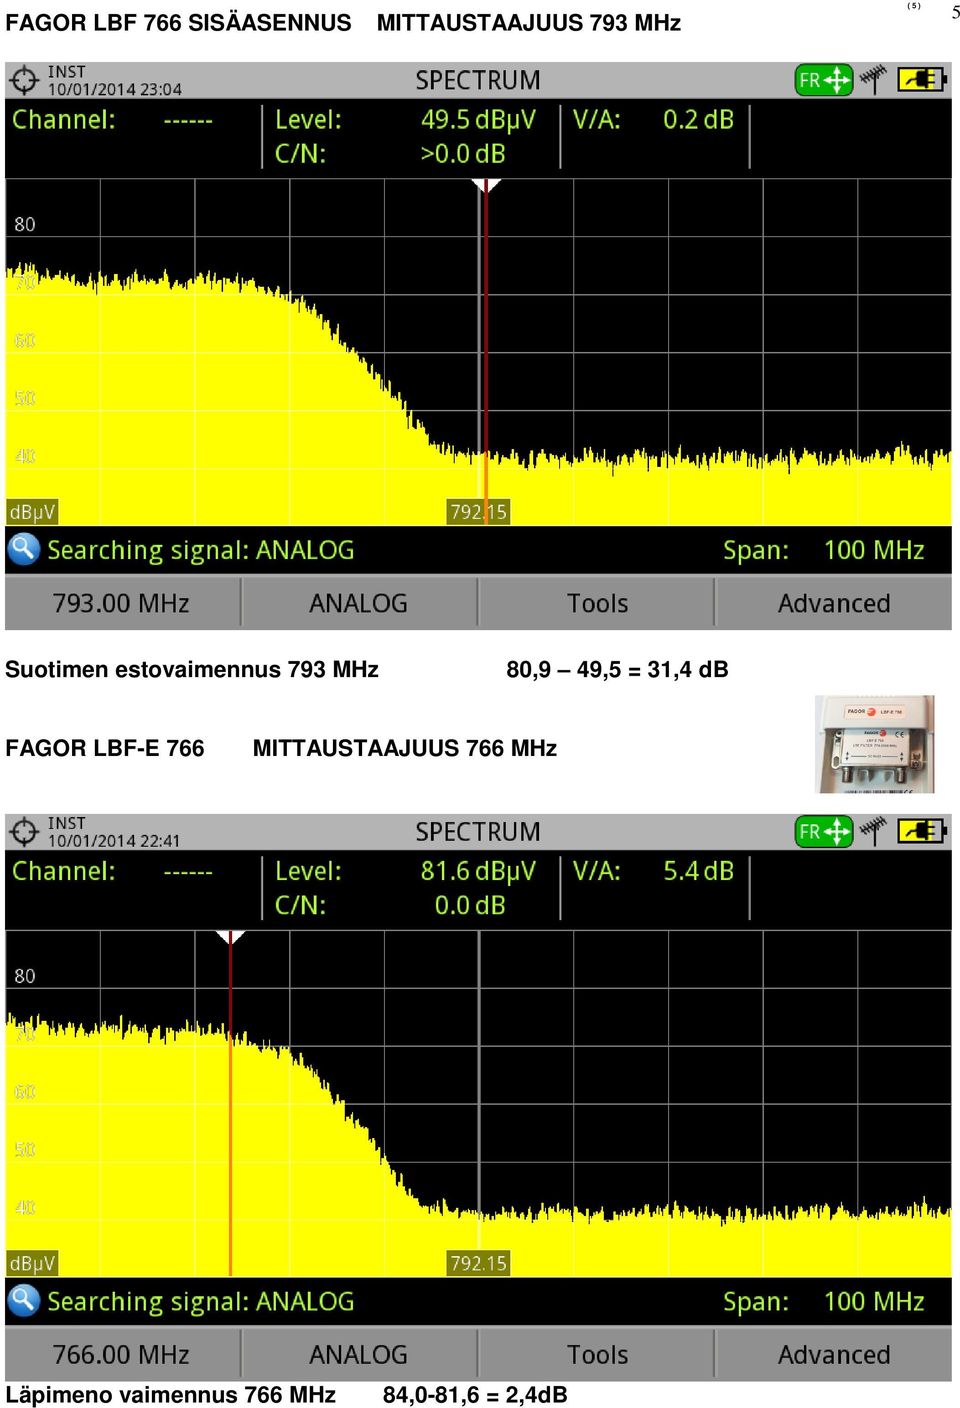Click the green FR icon in bottom screen
The image size is (960, 1408).
(x=824, y=832)
